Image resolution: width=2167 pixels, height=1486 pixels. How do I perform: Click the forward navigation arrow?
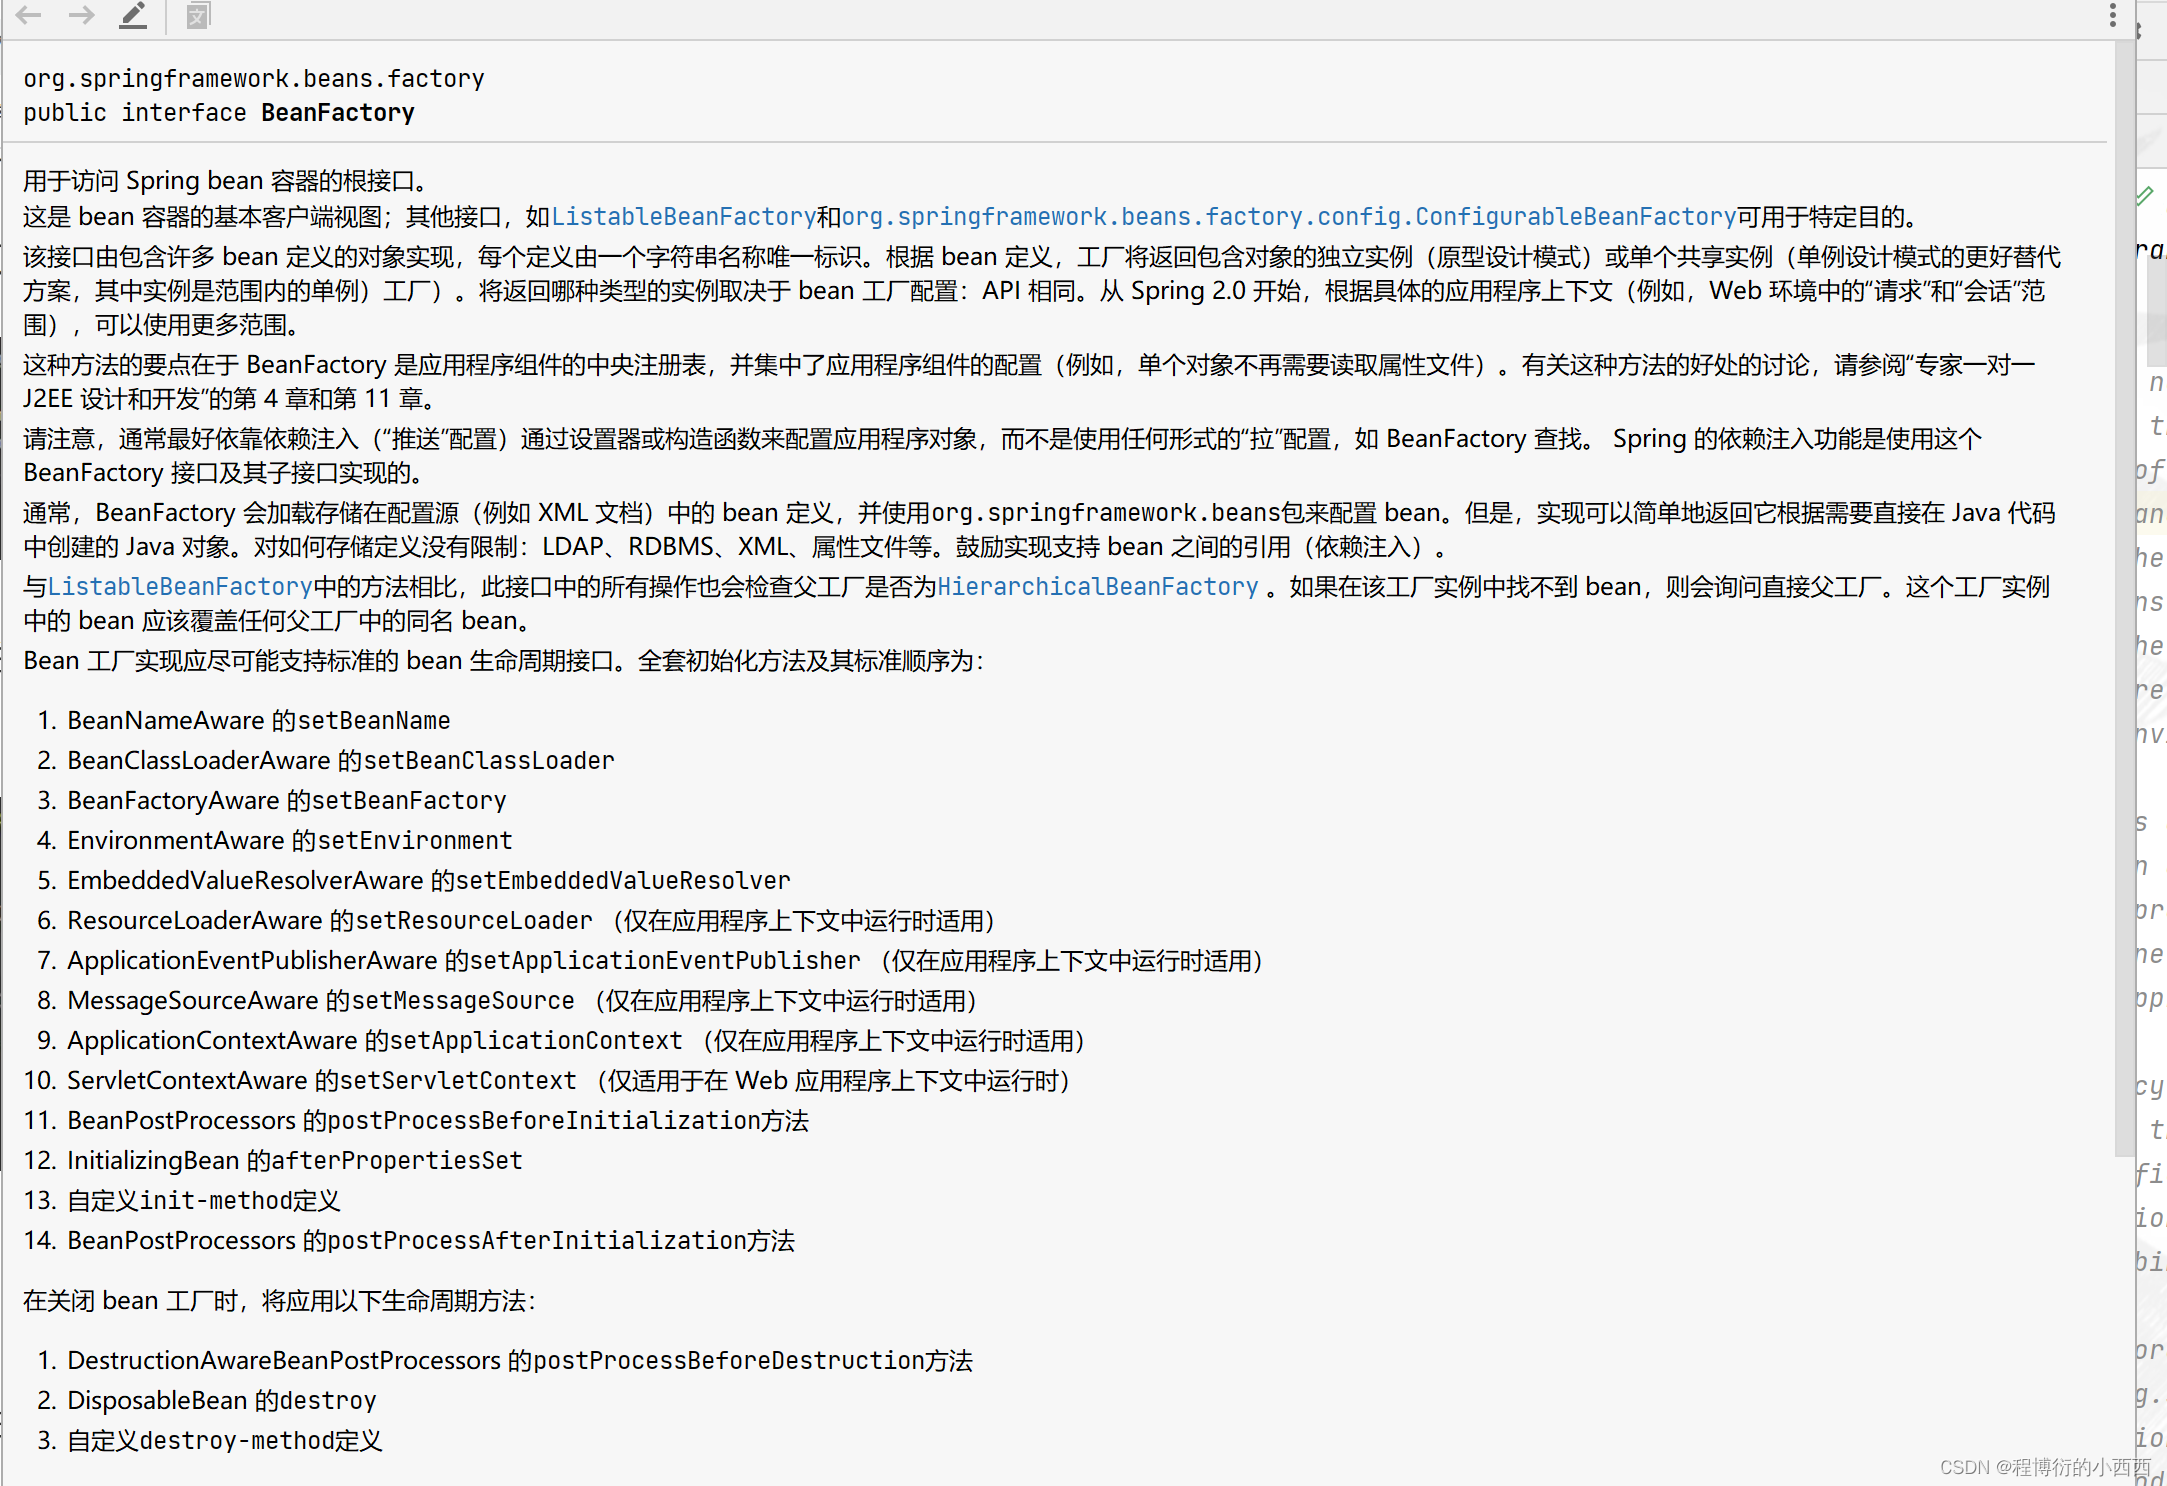pyautogui.click(x=82, y=15)
